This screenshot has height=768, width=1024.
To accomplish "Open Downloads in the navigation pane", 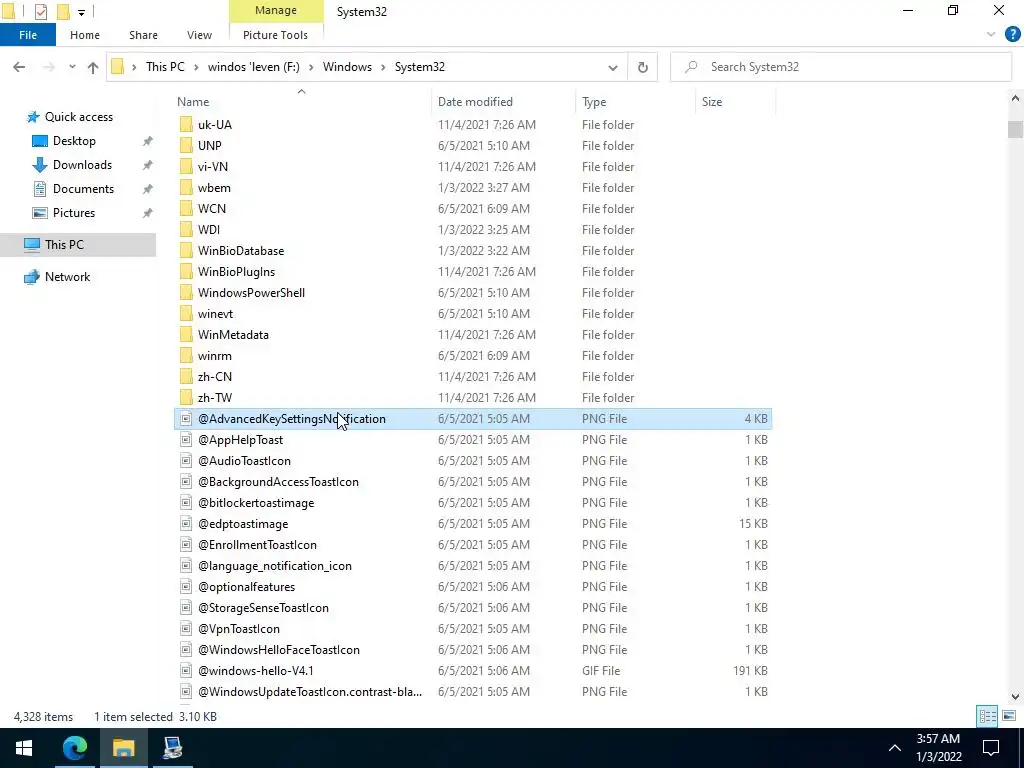I will point(82,165).
